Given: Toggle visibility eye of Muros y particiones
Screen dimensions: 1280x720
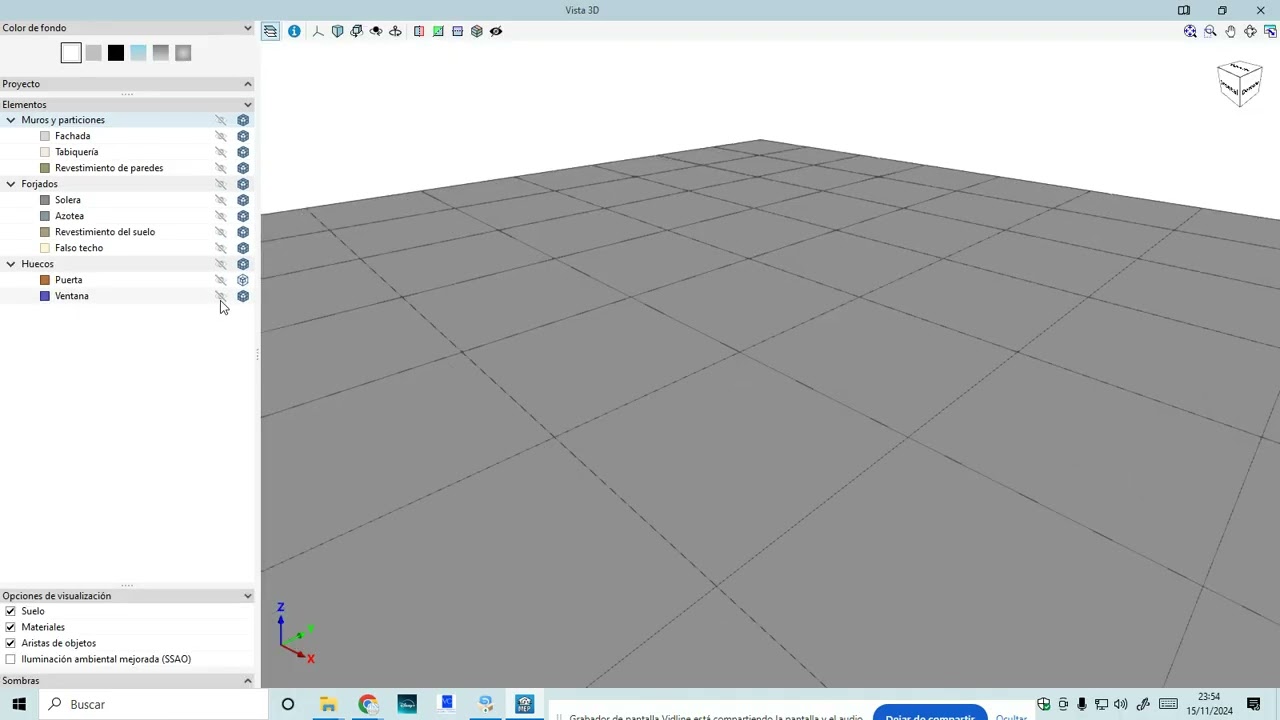Looking at the screenshot, I should [x=221, y=120].
